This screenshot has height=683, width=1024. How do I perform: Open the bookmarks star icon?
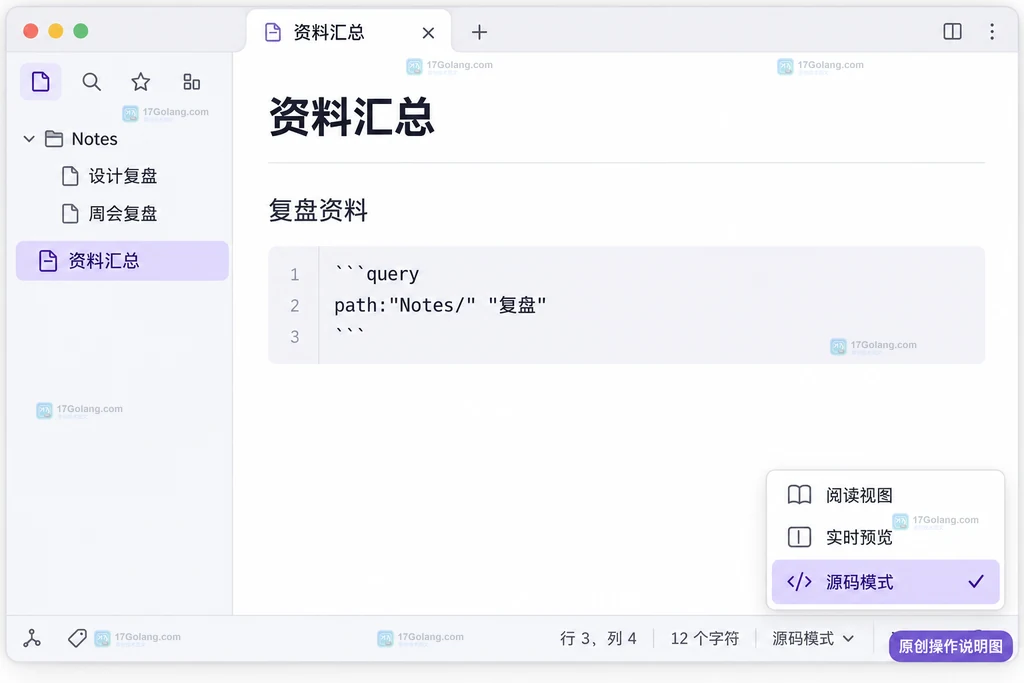click(140, 82)
